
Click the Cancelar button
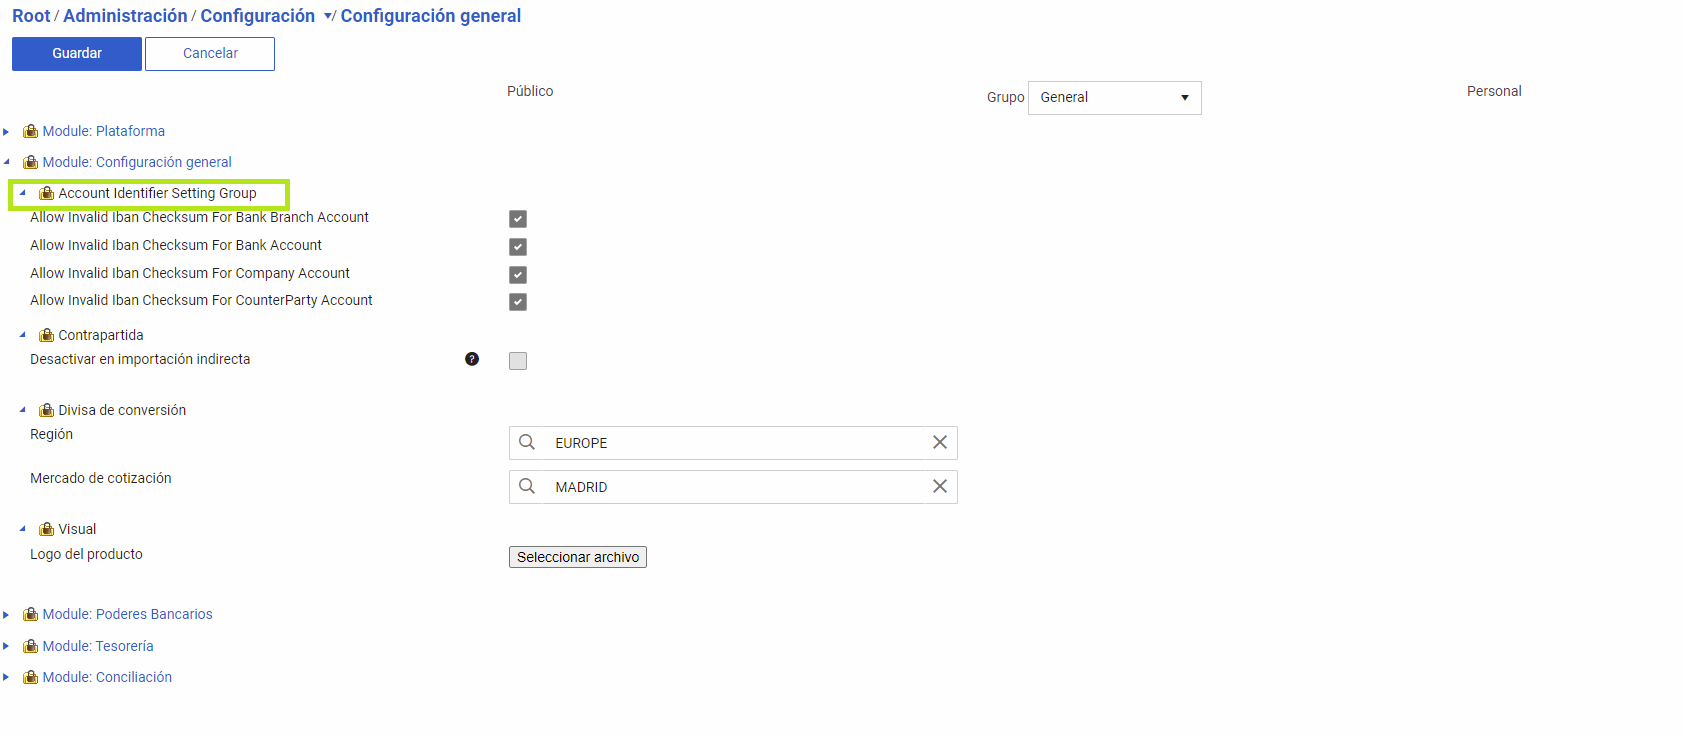(x=210, y=54)
